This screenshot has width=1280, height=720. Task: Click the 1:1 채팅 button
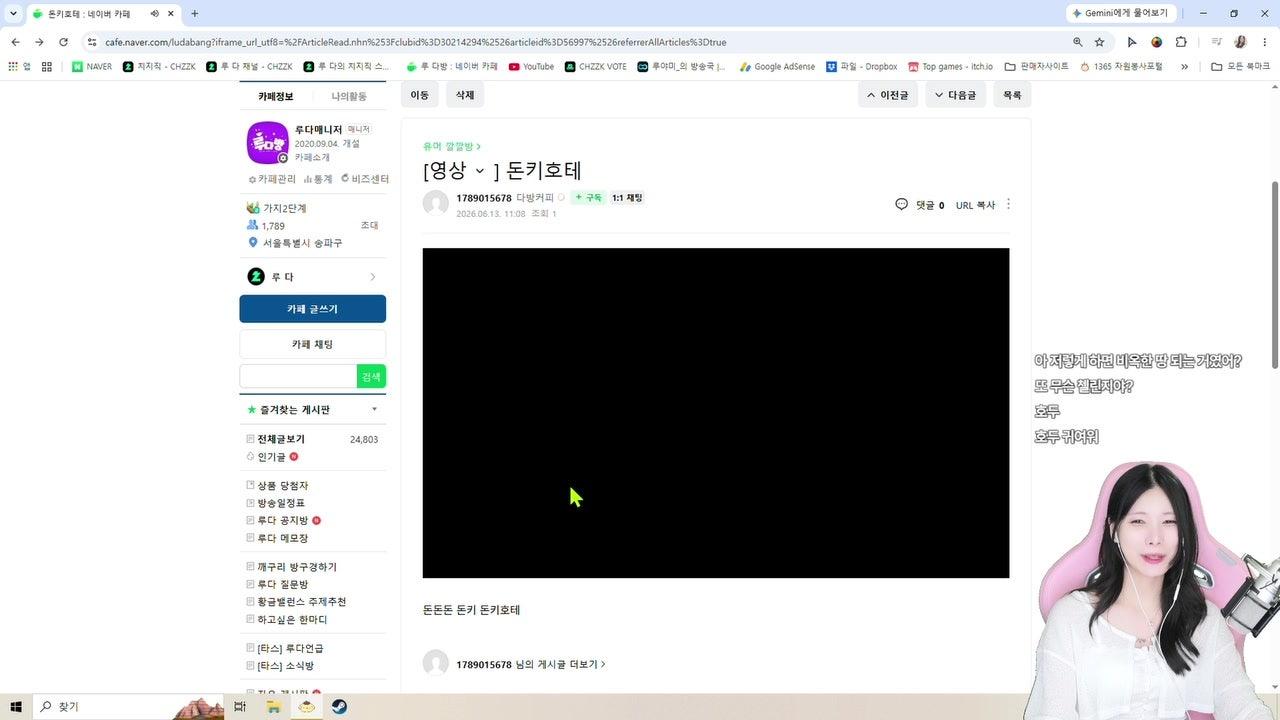[627, 198]
